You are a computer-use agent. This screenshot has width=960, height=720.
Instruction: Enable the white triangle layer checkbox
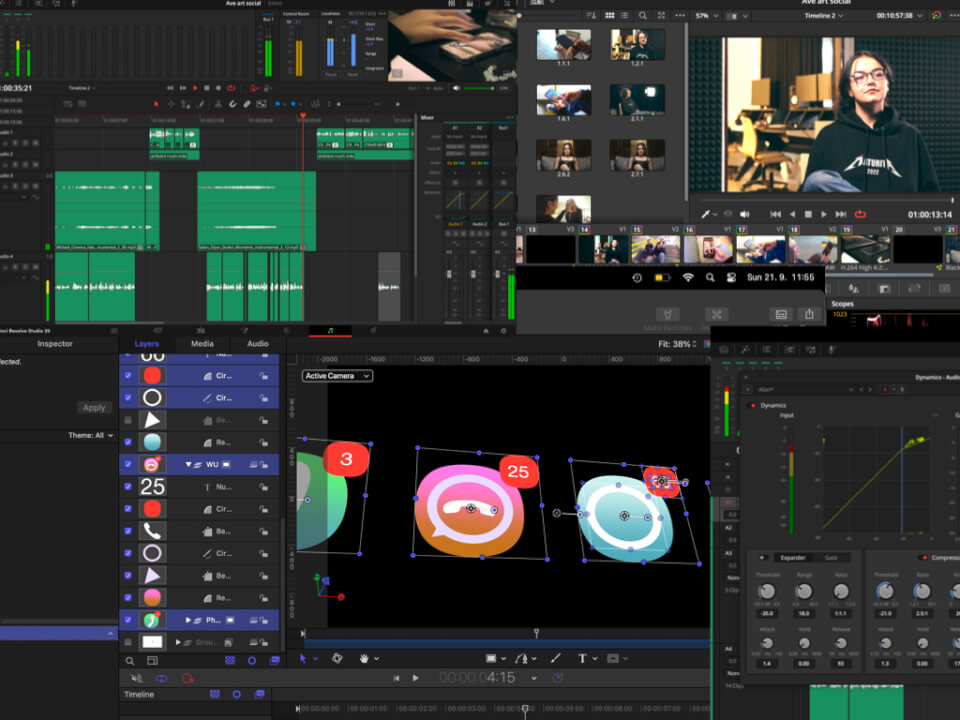128,420
